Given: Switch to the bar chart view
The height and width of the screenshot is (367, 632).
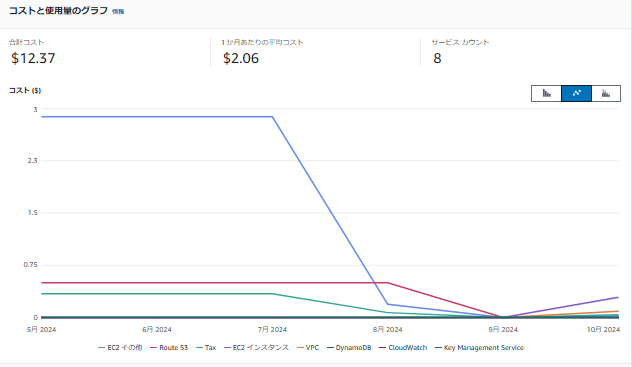Looking at the screenshot, I should [x=546, y=93].
